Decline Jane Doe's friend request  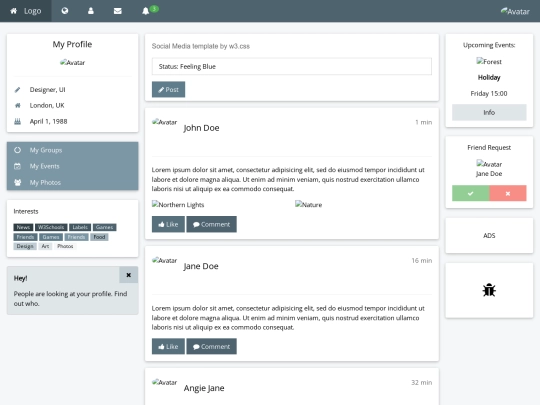pyautogui.click(x=508, y=193)
